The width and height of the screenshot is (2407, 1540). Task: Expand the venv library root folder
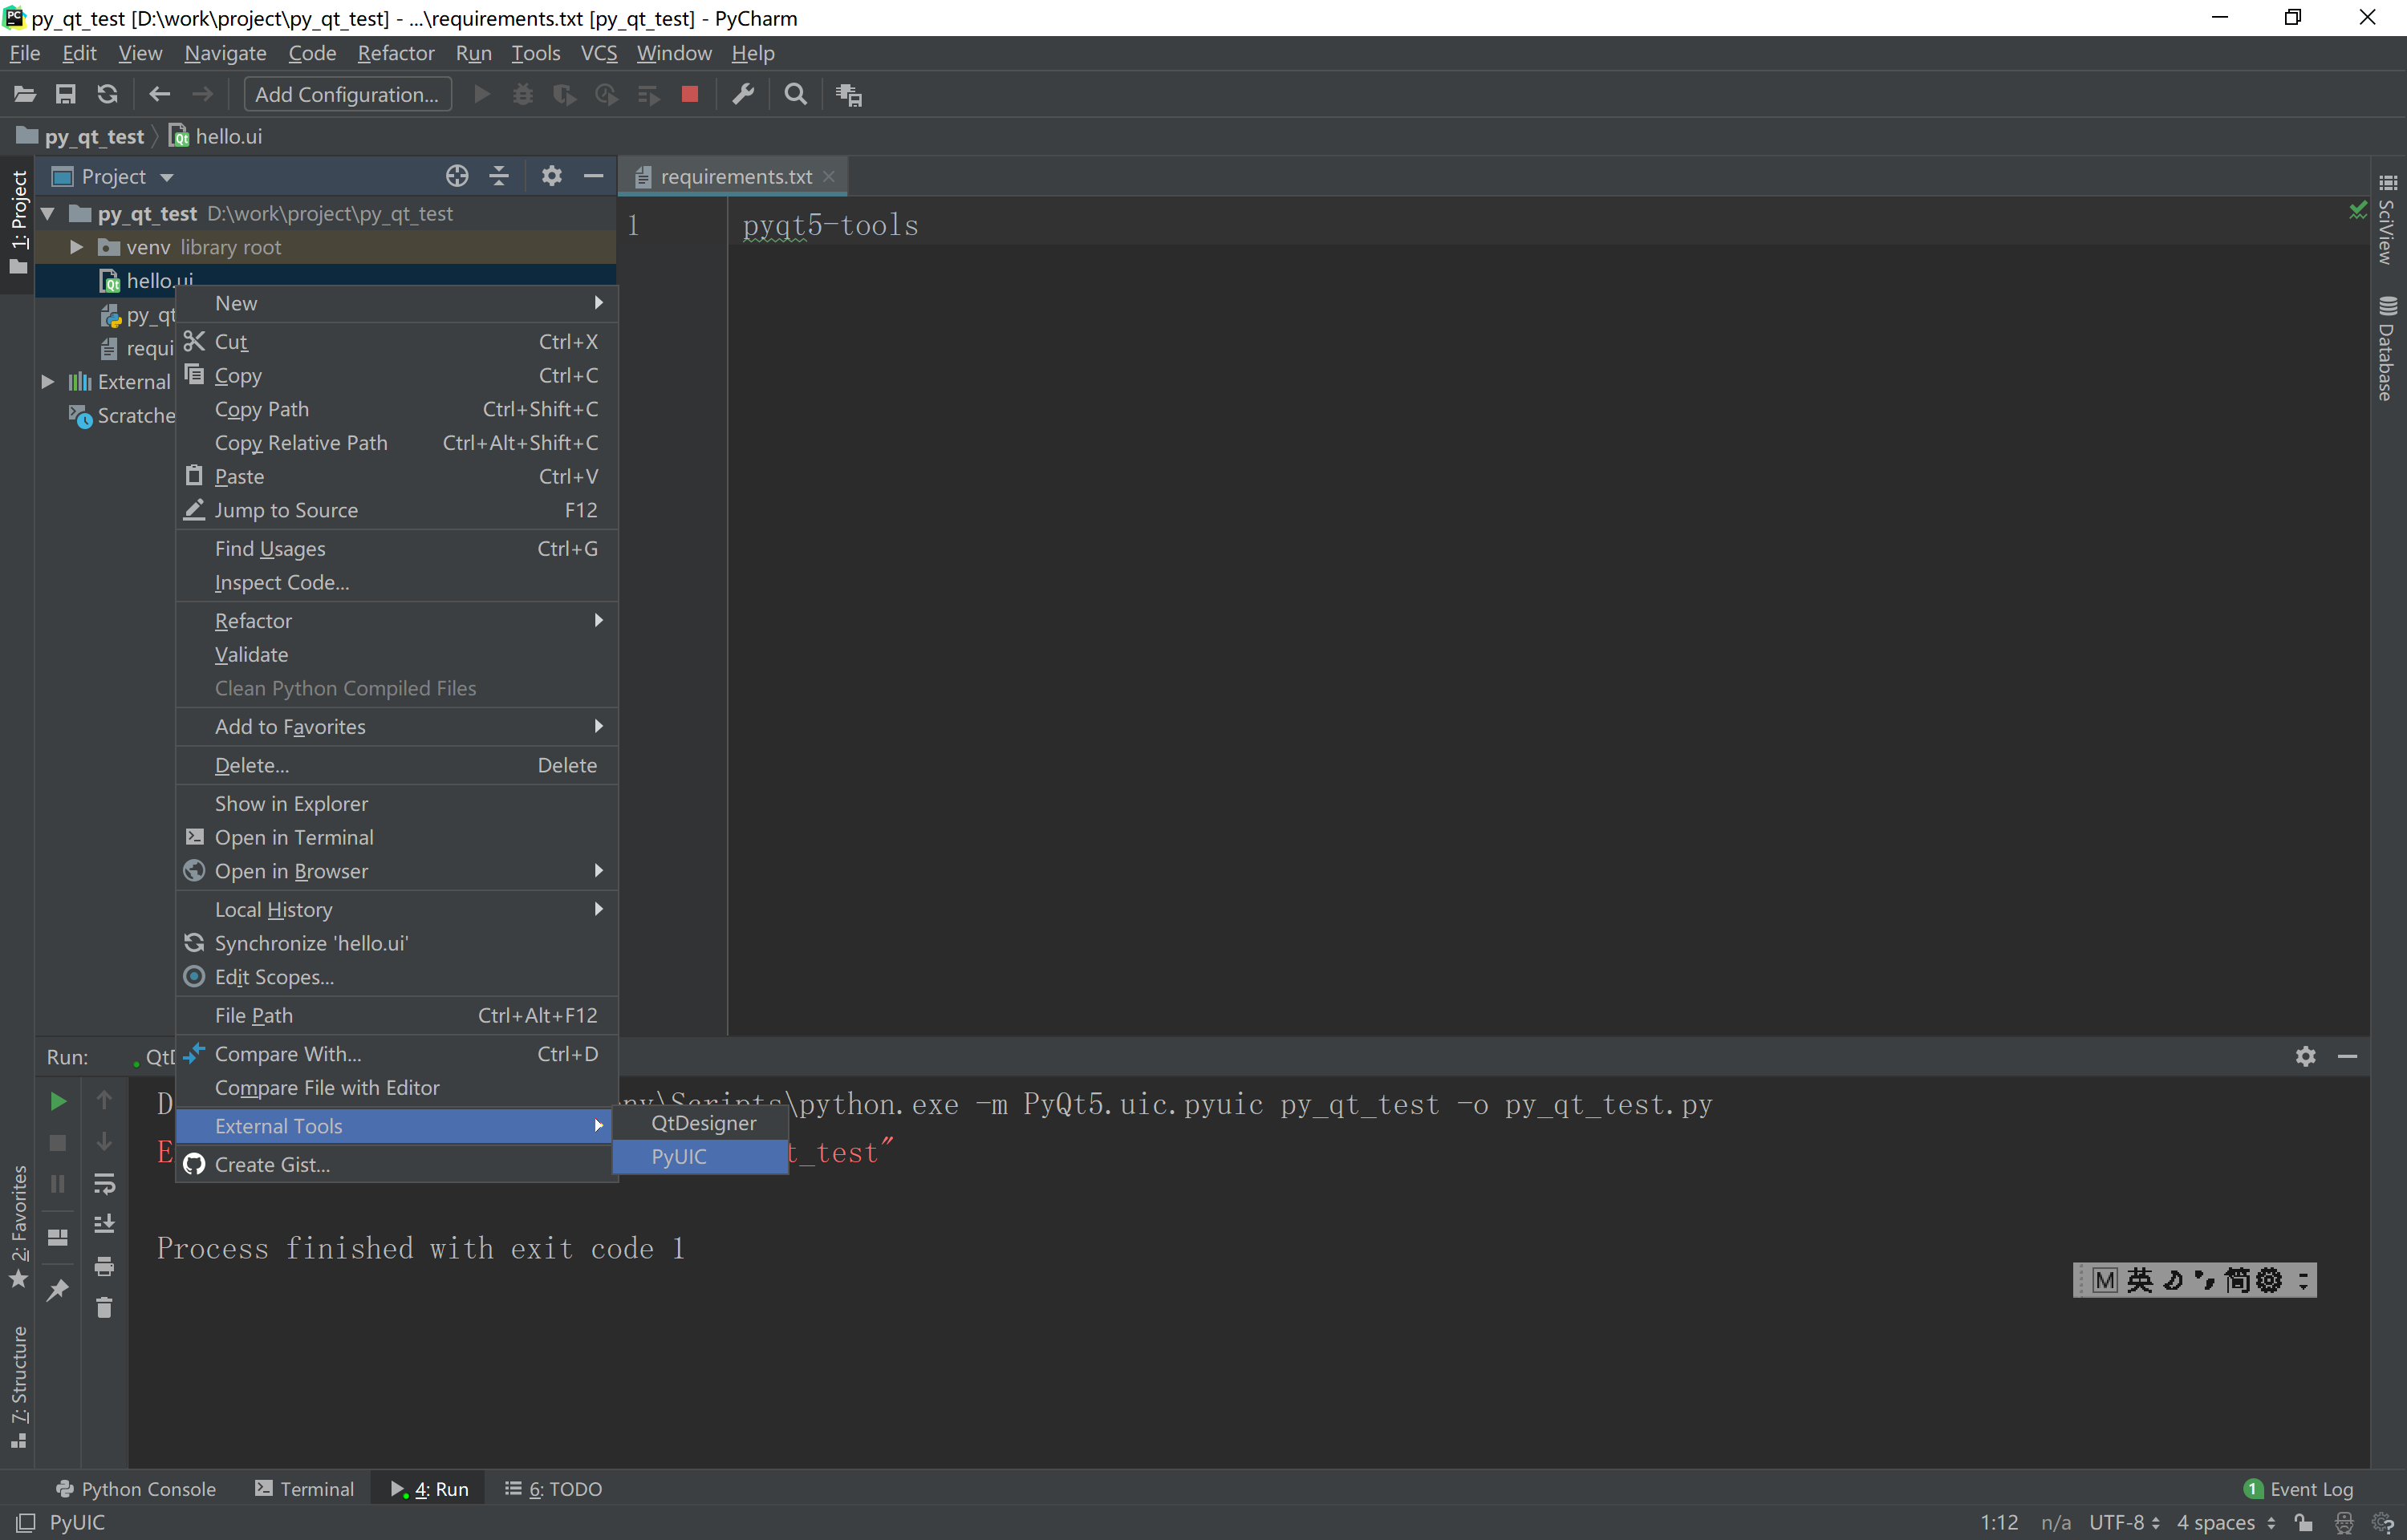pyautogui.click(x=76, y=247)
